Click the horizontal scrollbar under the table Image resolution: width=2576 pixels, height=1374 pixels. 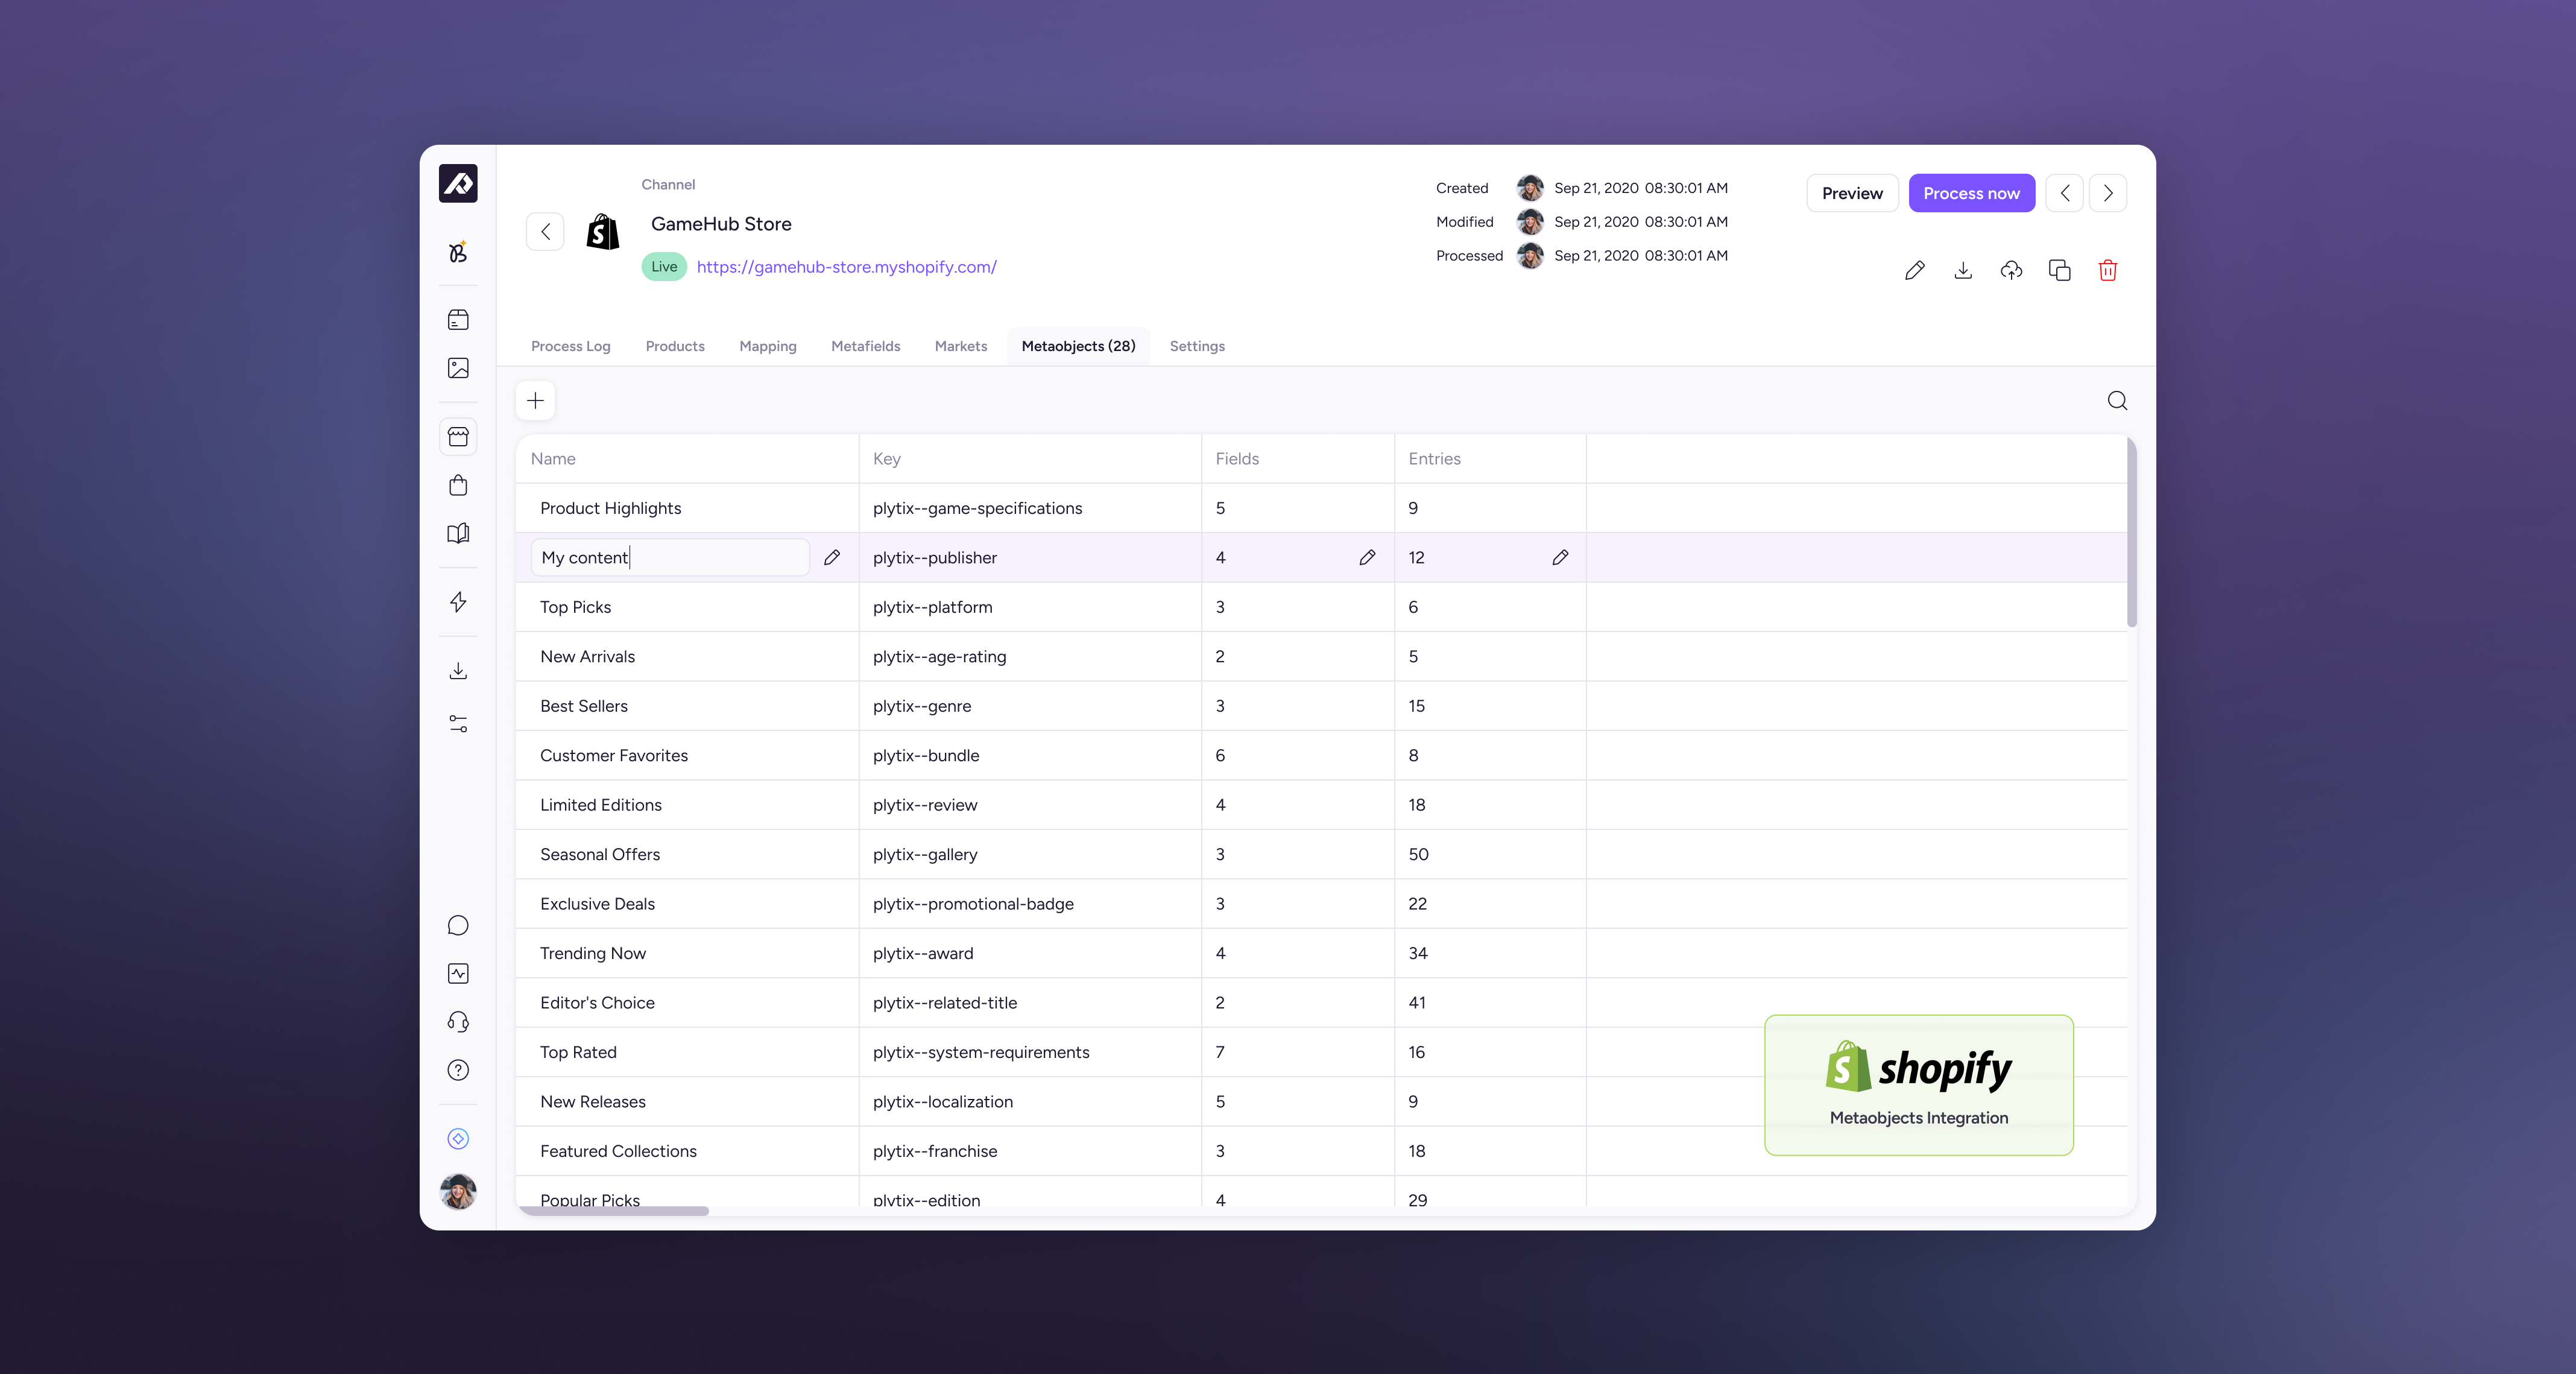coord(612,1210)
